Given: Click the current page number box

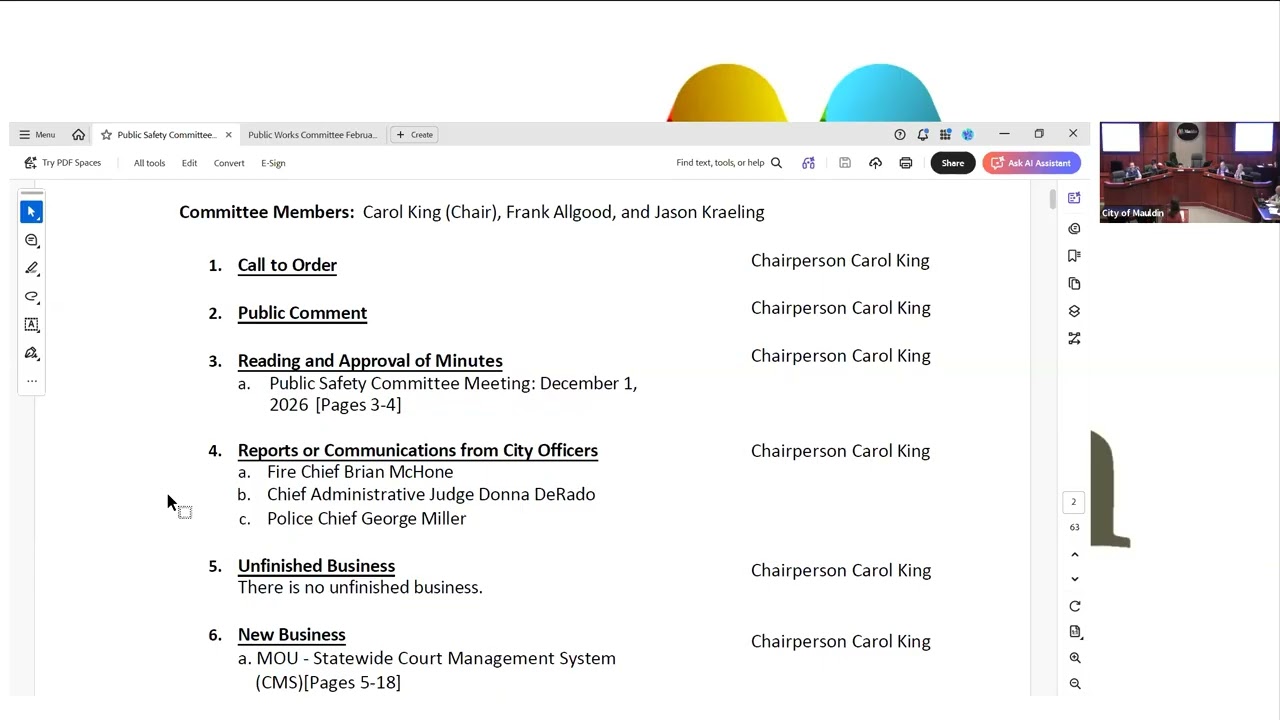Looking at the screenshot, I should [x=1074, y=502].
